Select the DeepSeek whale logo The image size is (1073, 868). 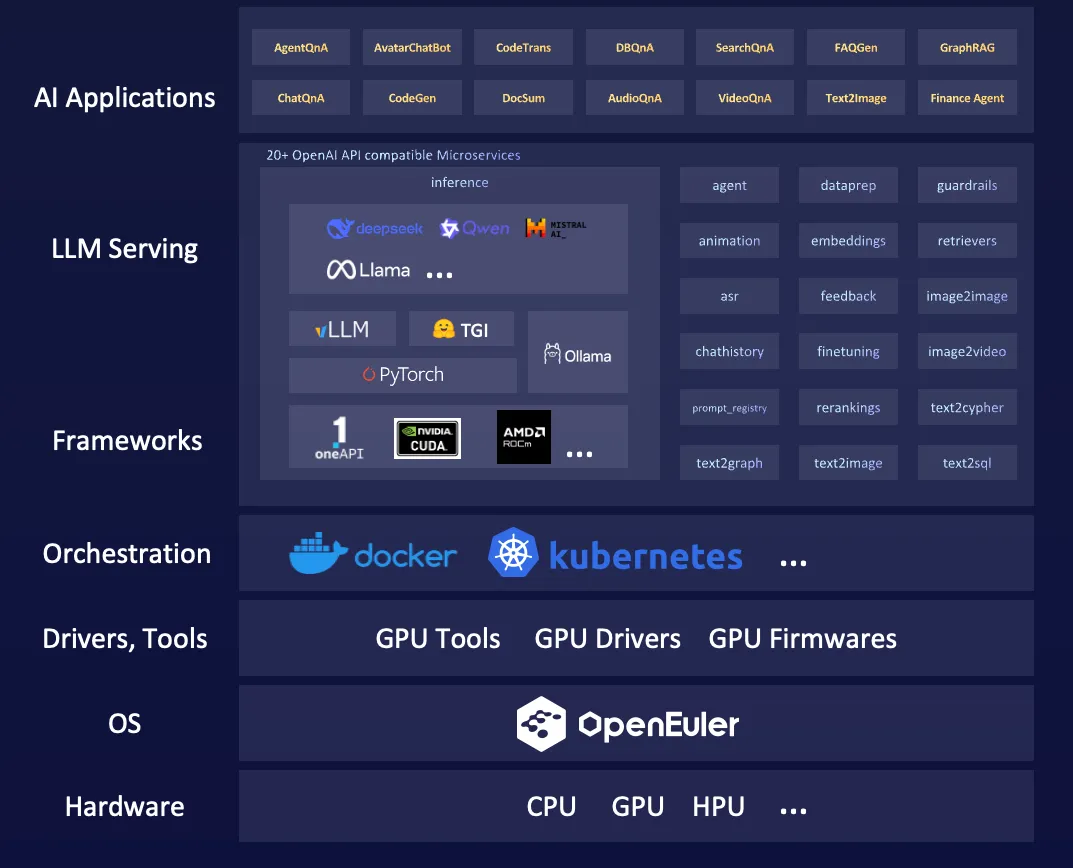tap(340, 229)
